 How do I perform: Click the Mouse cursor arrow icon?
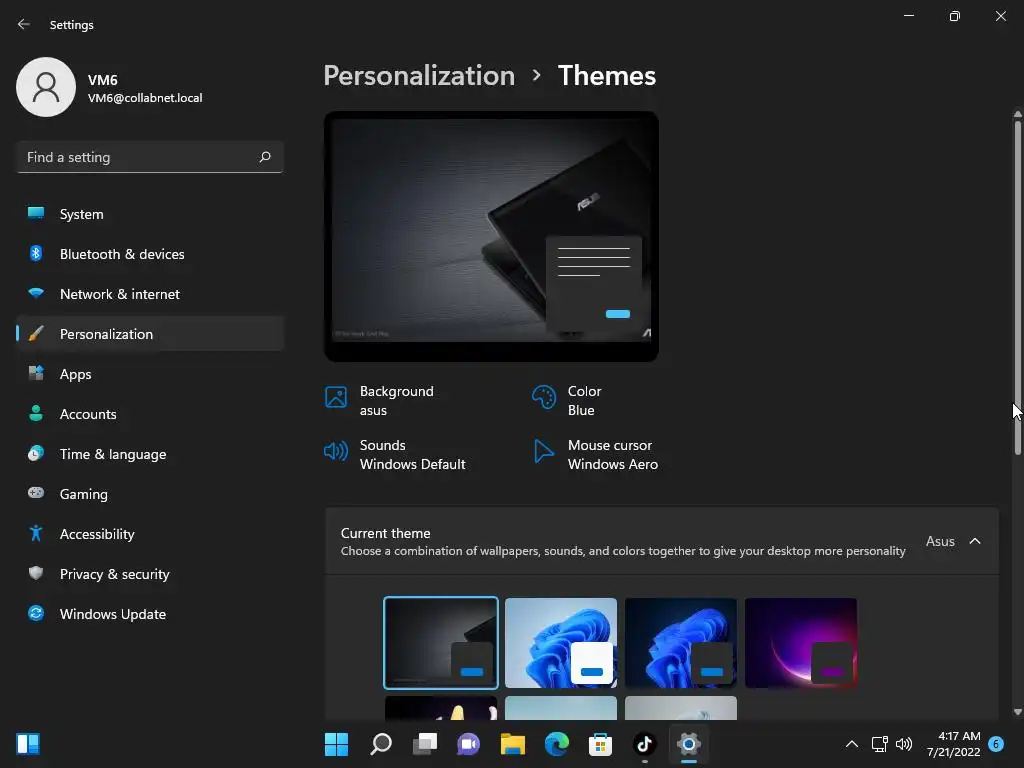point(543,451)
